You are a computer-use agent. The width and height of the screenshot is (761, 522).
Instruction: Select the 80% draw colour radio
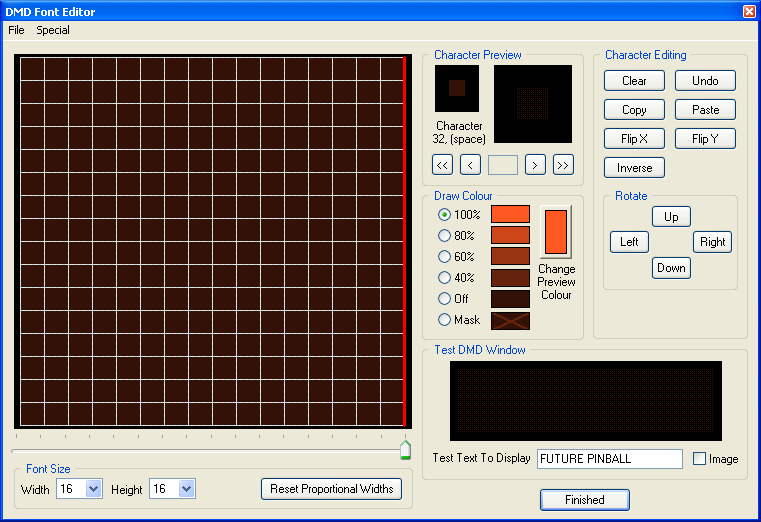pyautogui.click(x=444, y=235)
